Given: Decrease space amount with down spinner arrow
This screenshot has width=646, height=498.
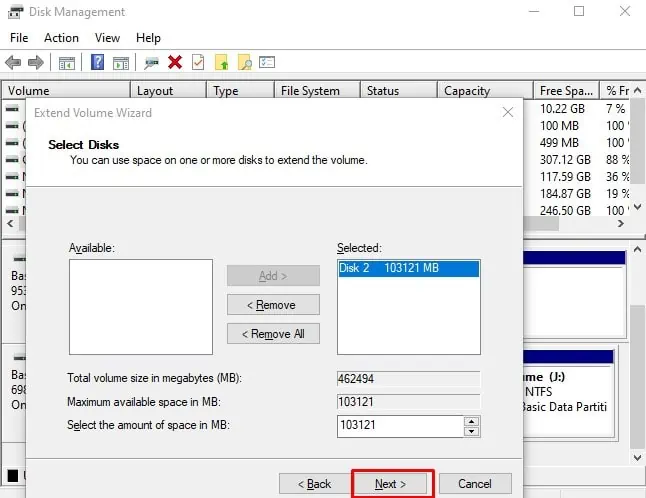Looking at the screenshot, I should pyautogui.click(x=471, y=431).
